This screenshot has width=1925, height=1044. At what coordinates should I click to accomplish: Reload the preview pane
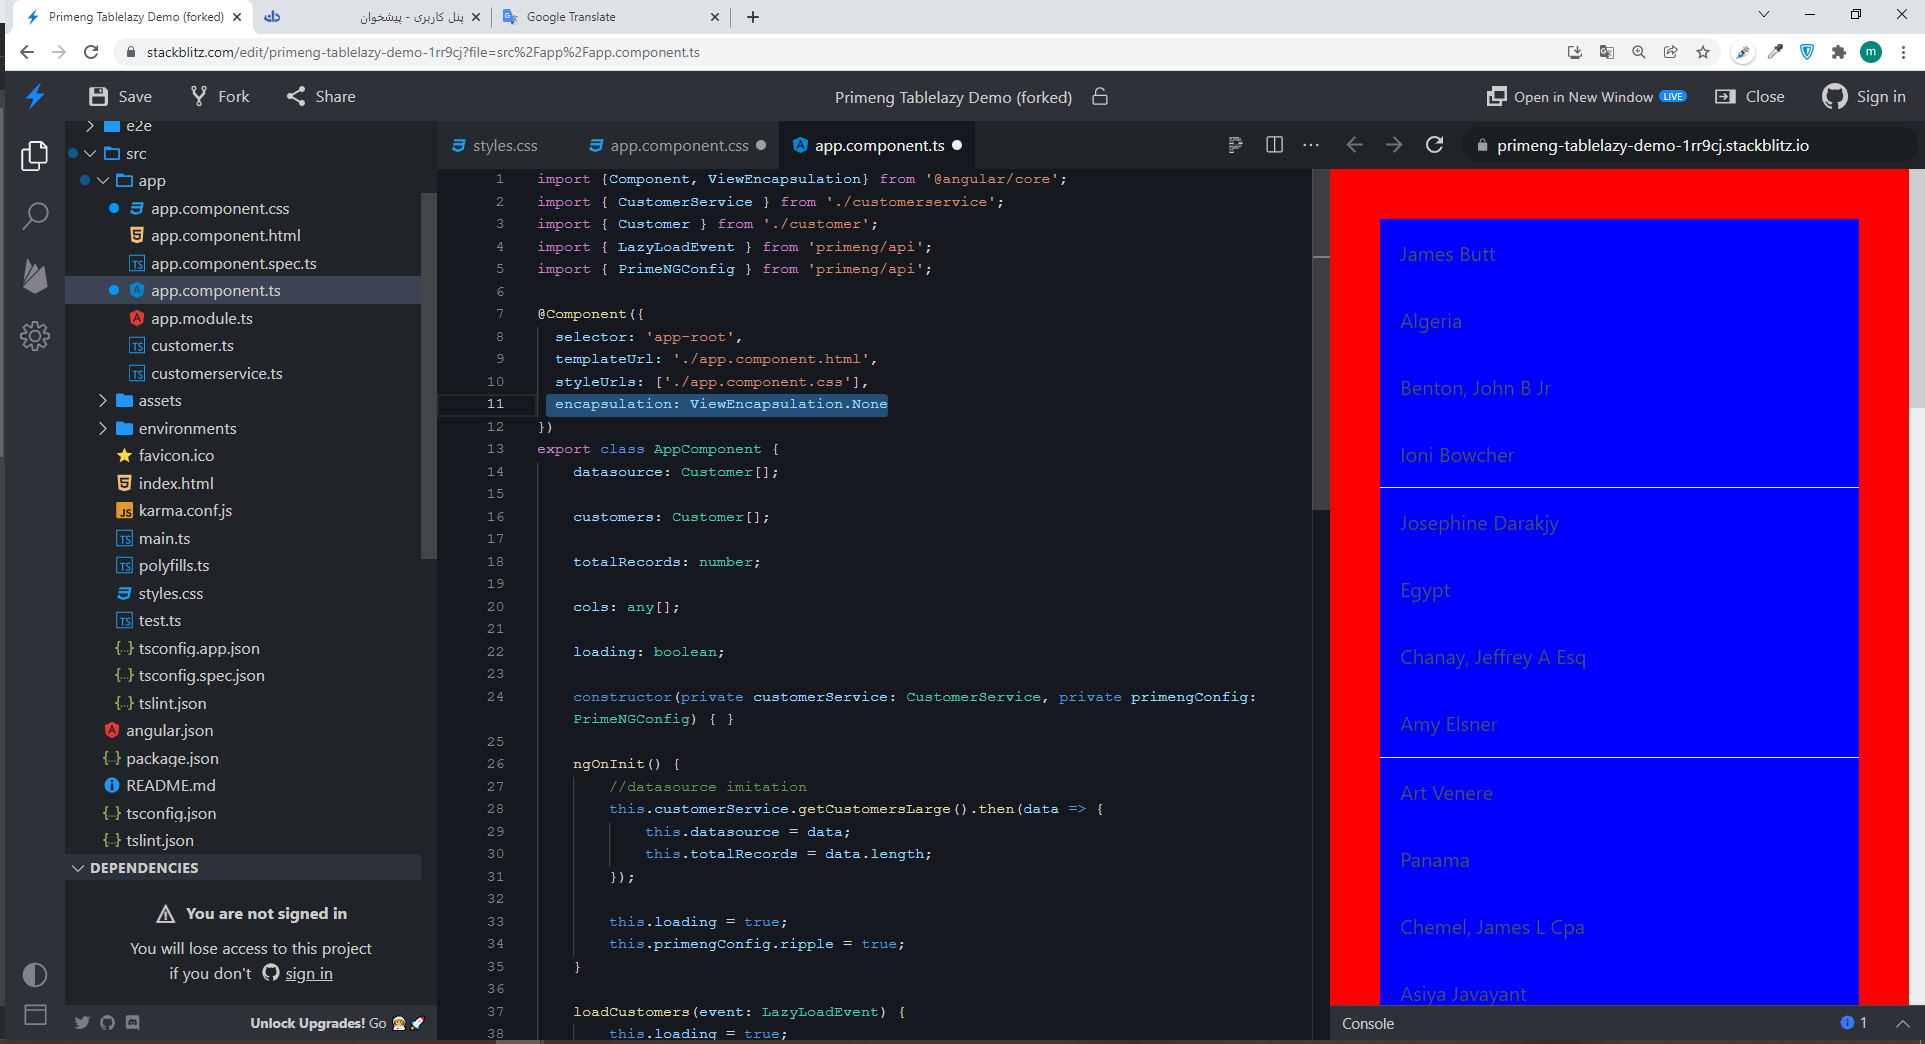pos(1434,145)
